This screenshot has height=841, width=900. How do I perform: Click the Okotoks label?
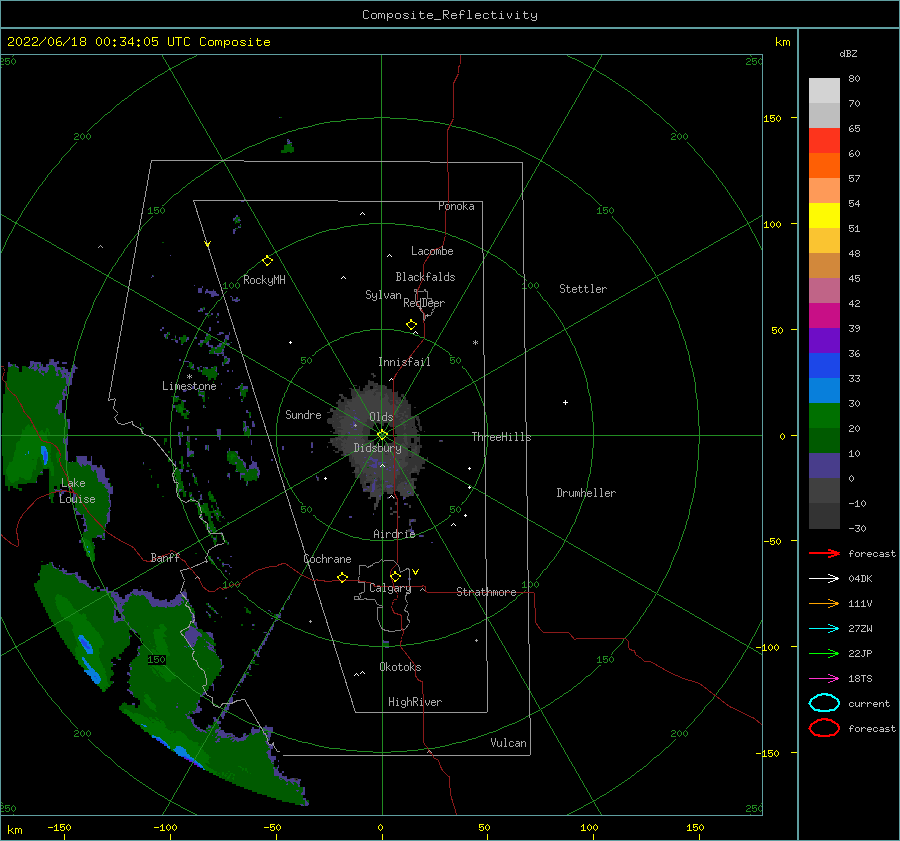[400, 667]
